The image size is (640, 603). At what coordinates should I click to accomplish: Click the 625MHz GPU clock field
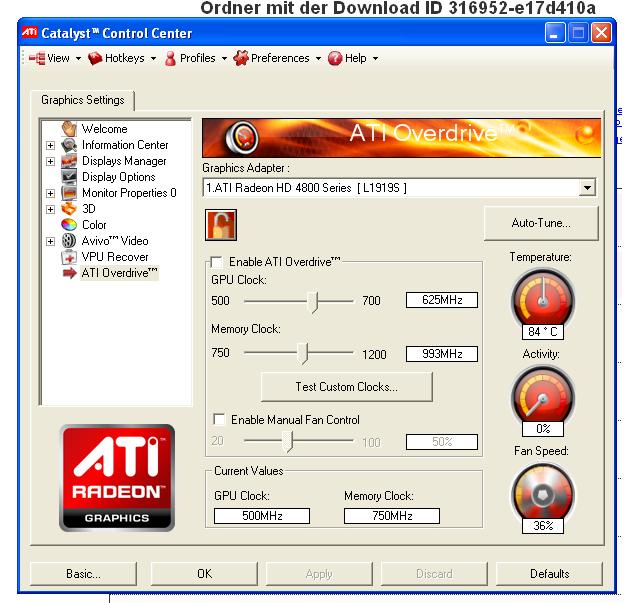[442, 300]
